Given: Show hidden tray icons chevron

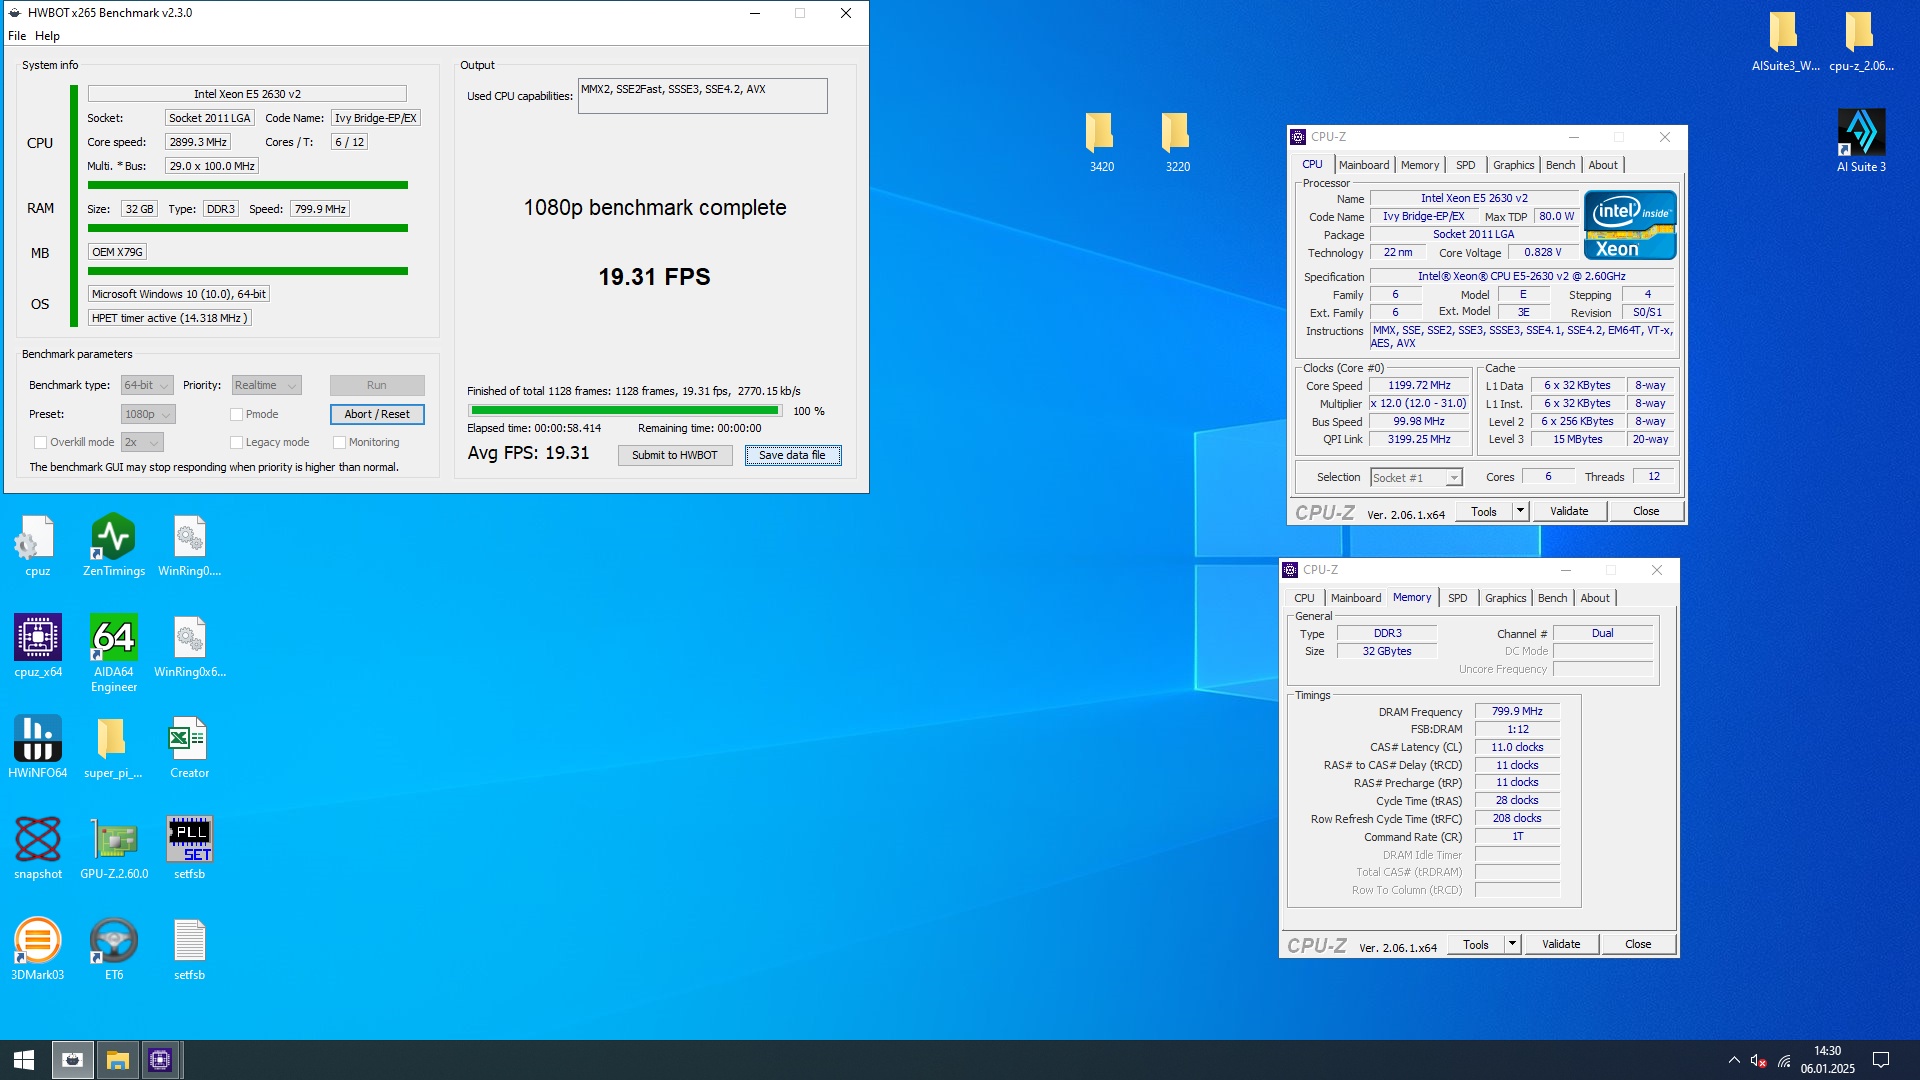Looking at the screenshot, I should click(x=1733, y=1060).
